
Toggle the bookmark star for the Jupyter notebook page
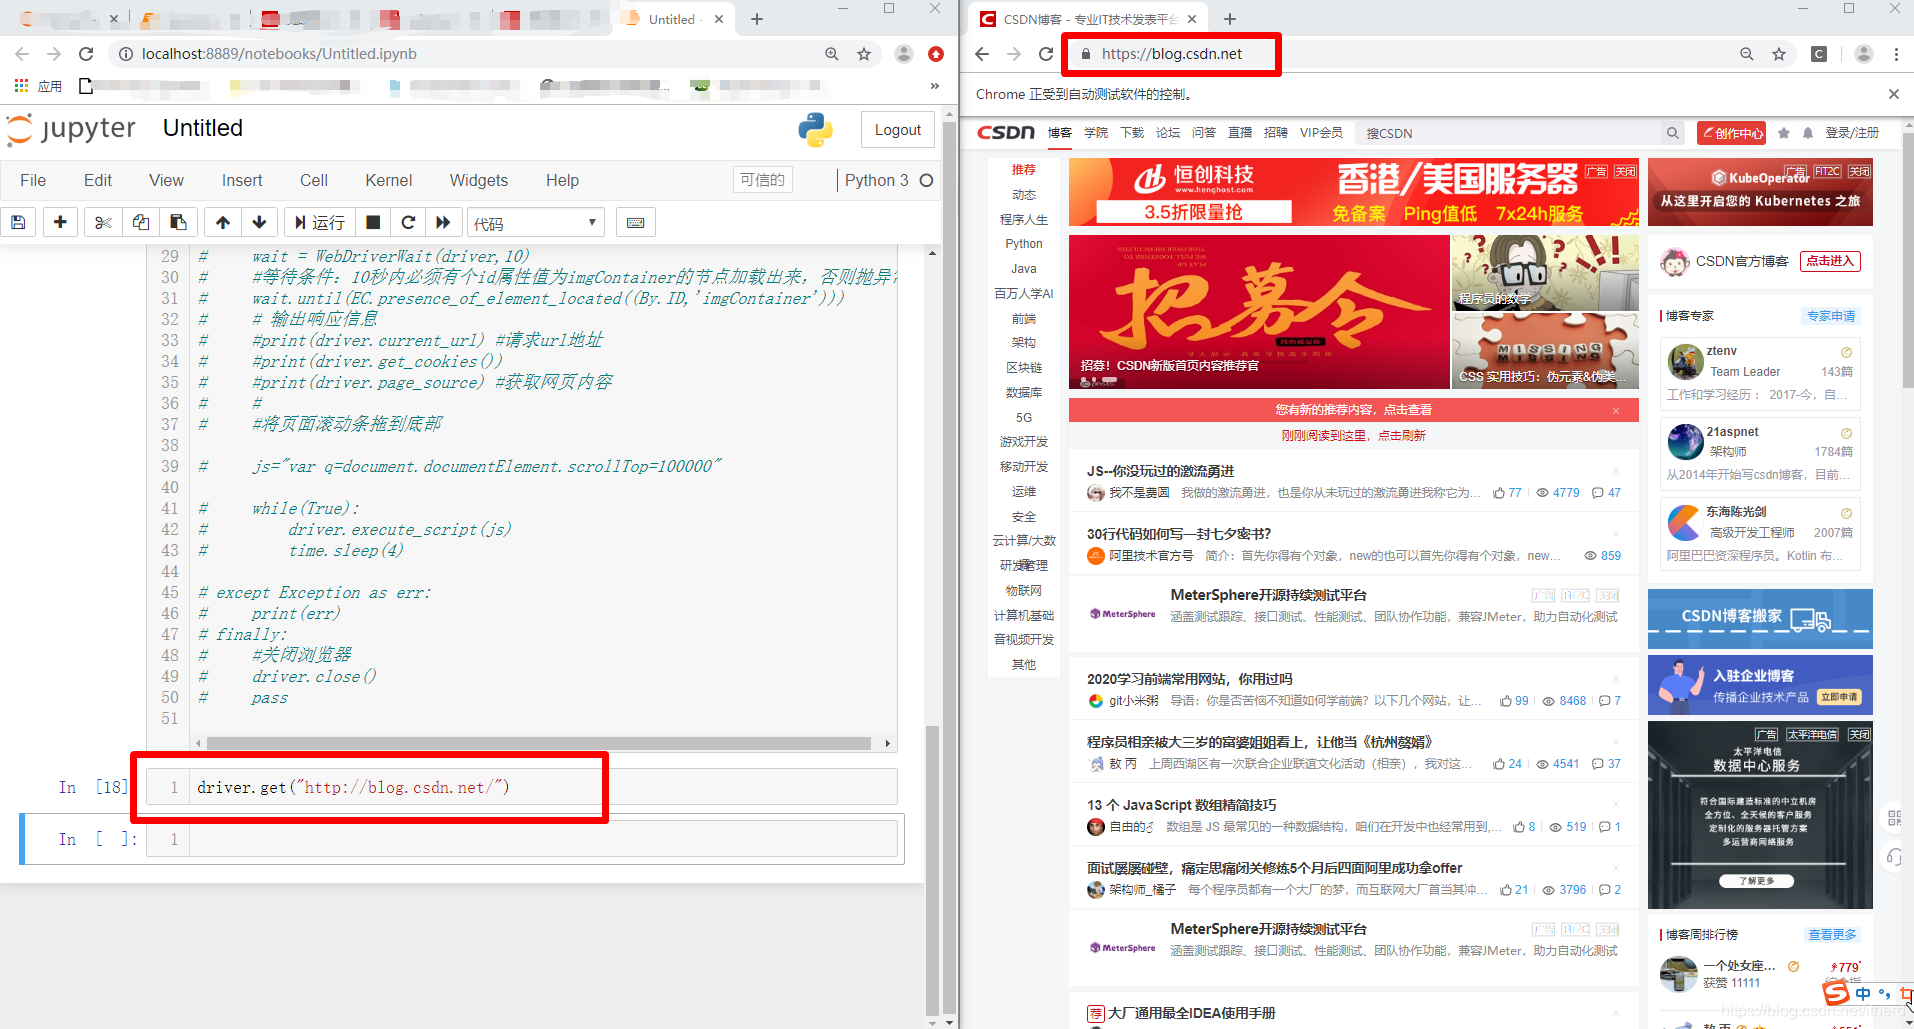pyautogui.click(x=863, y=54)
